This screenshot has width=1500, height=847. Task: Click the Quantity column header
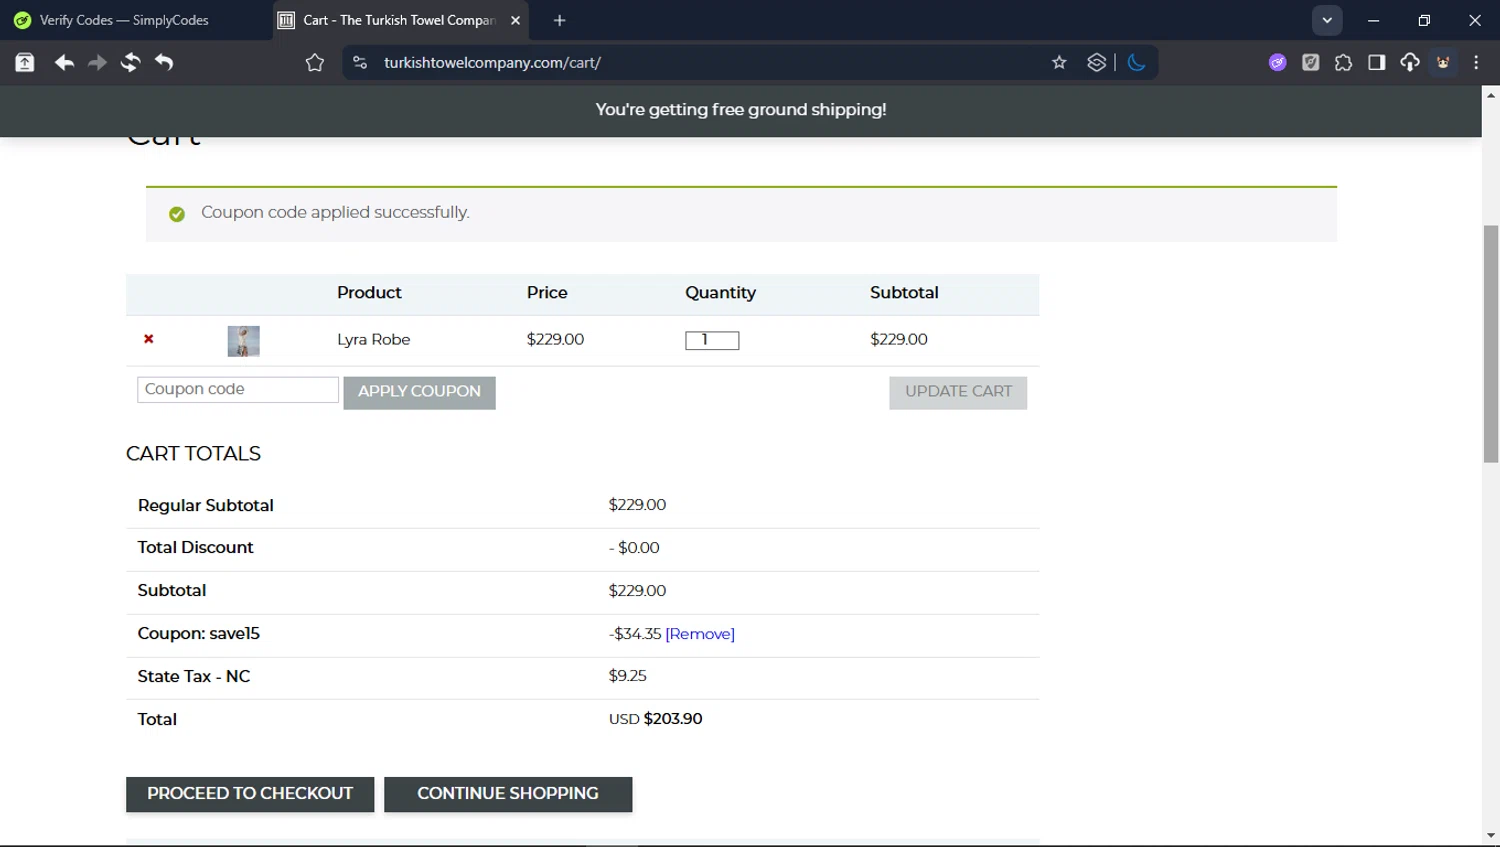click(x=720, y=293)
